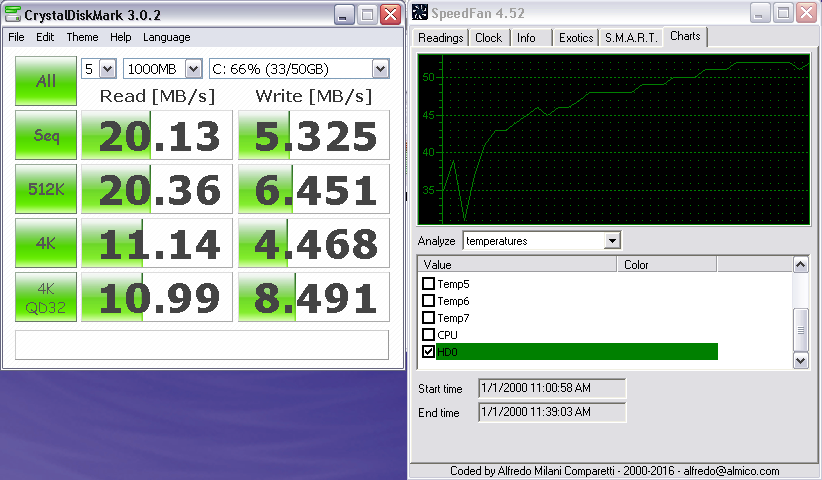This screenshot has height=480, width=822.
Task: Start the Seq sequential test
Action: (46, 135)
